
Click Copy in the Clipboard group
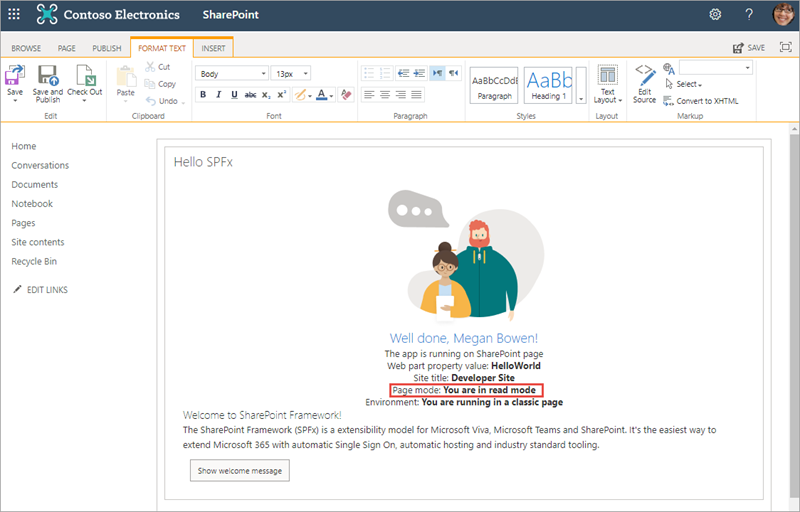(x=160, y=84)
